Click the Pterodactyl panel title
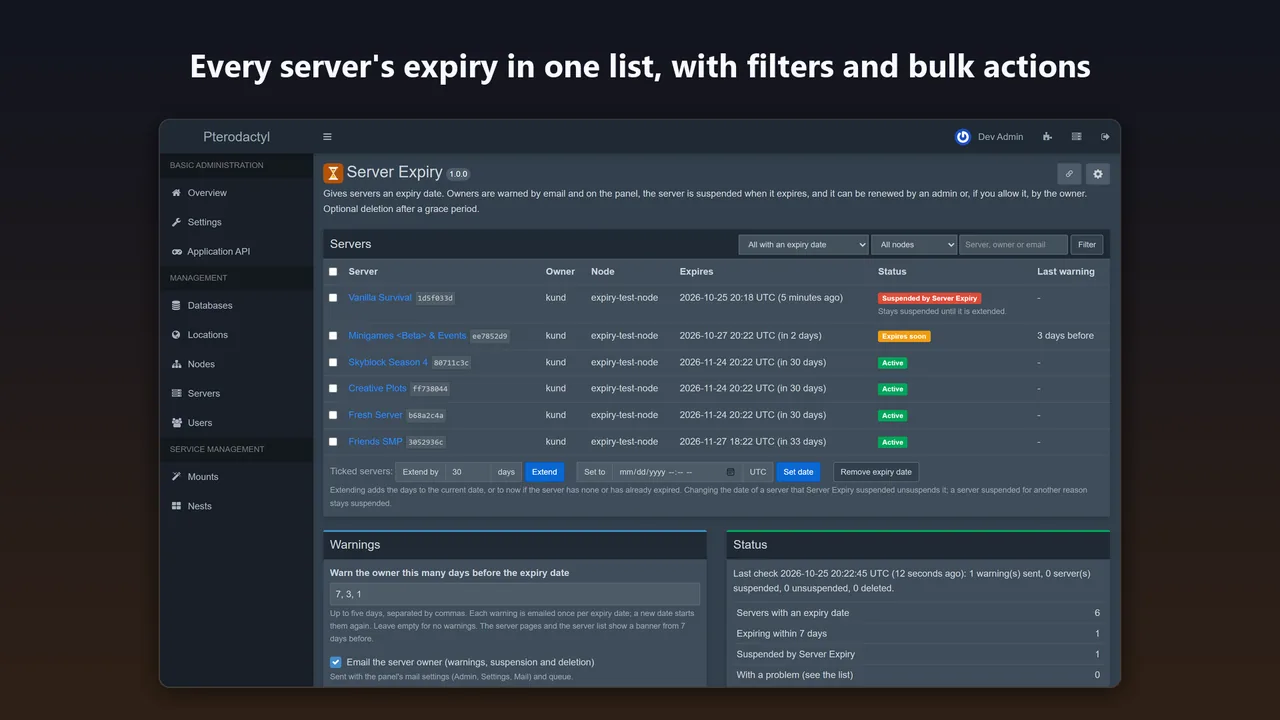 pos(237,137)
